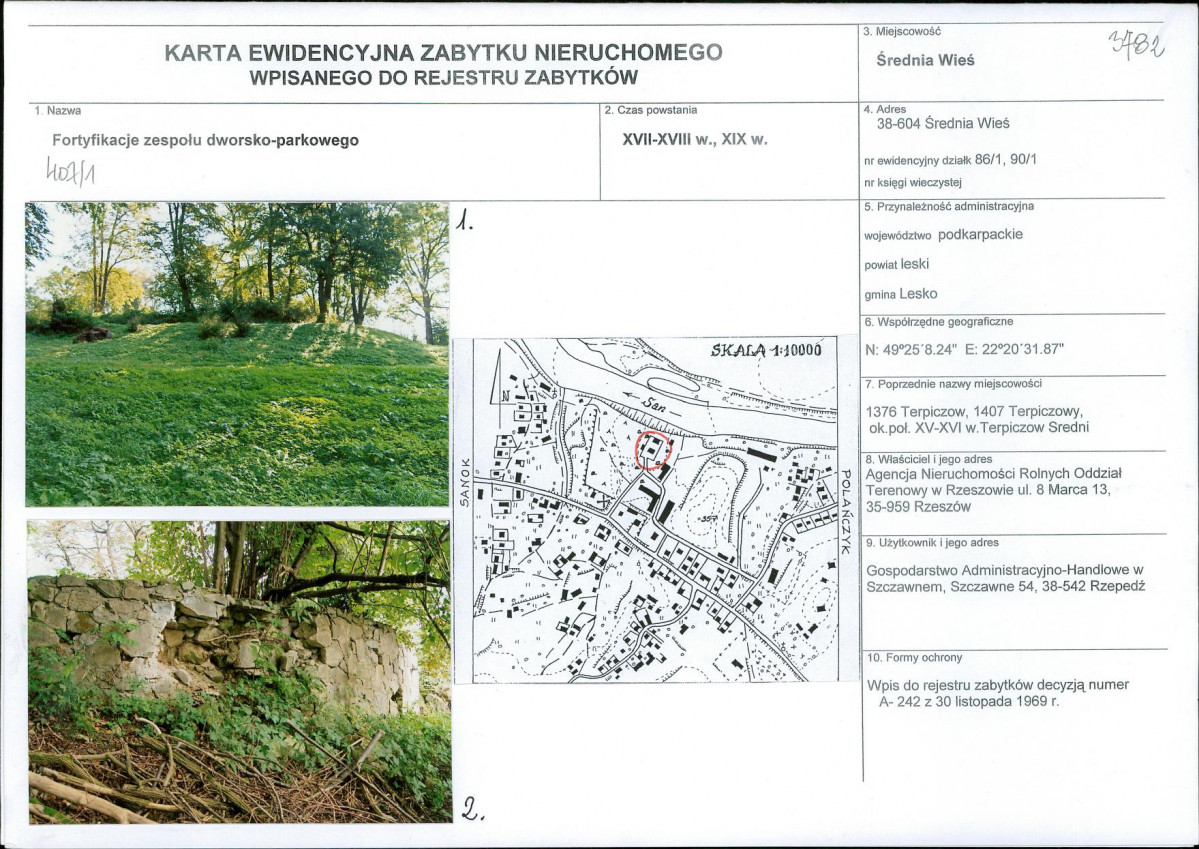Click the decision 'A- 242 z 30 listopada 1969 r.'
Screen dimensions: 1199x849
(969, 701)
